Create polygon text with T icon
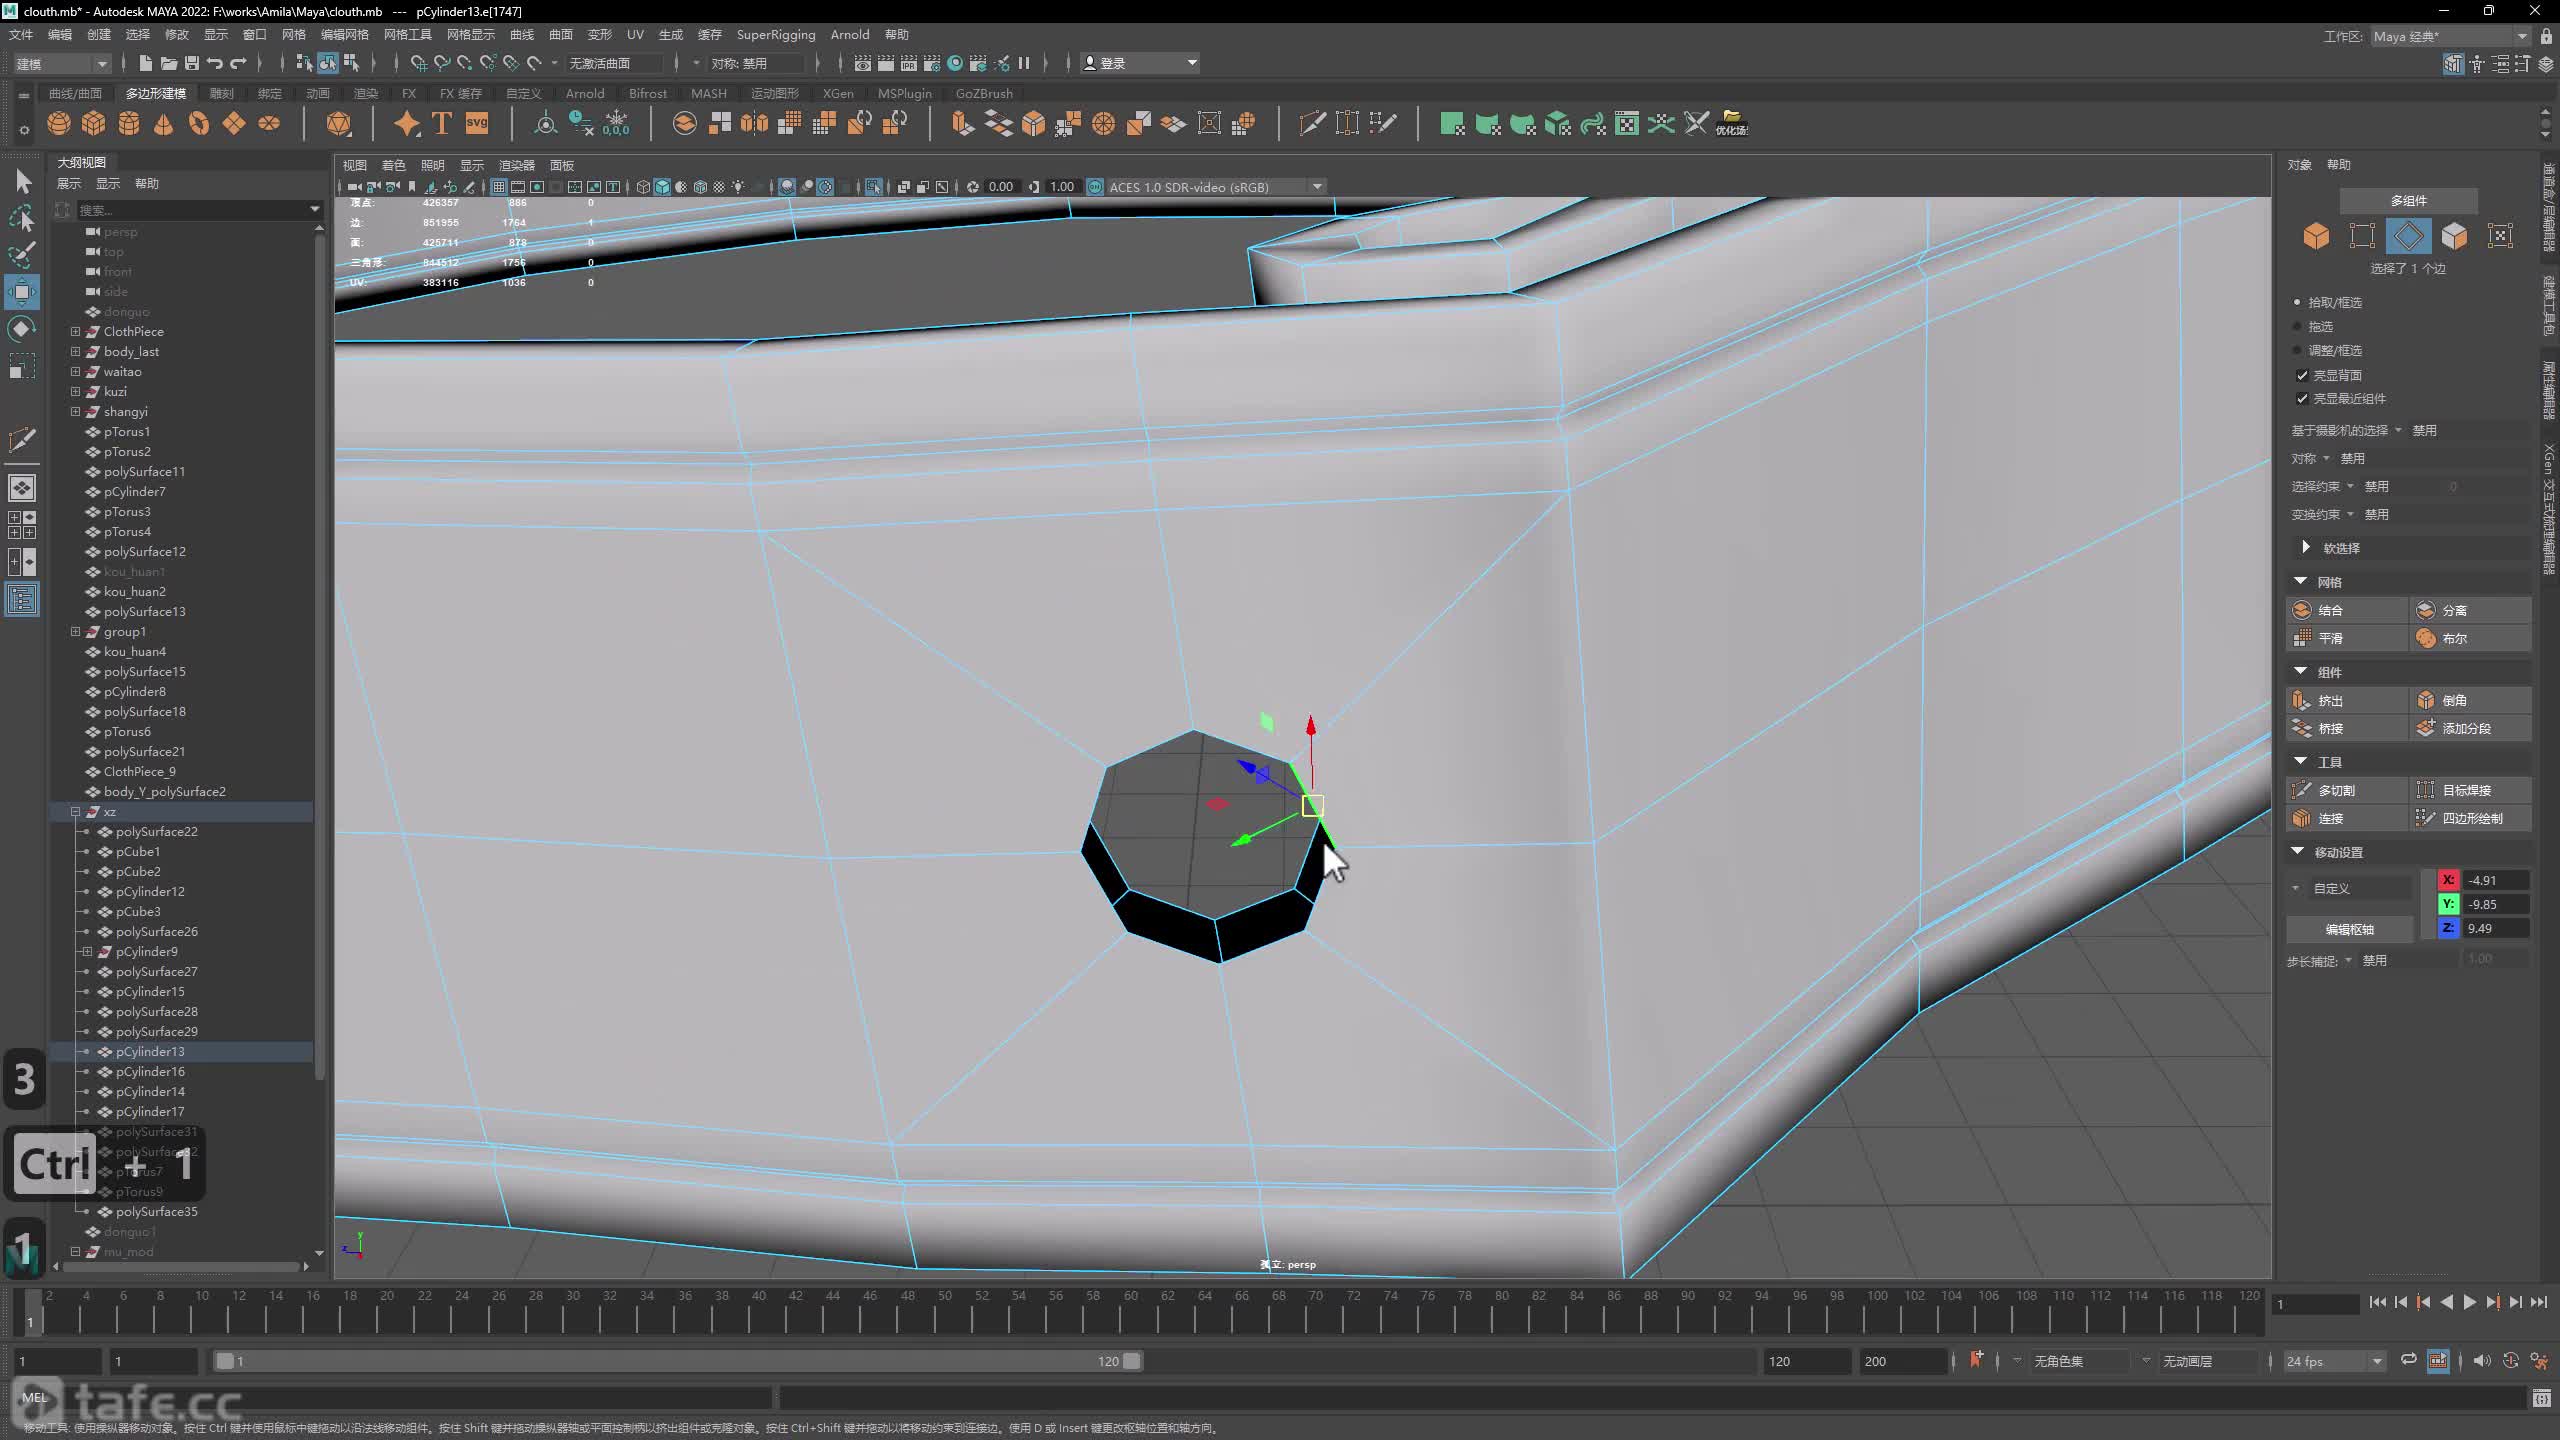This screenshot has width=2560, height=1440. pos(441,124)
